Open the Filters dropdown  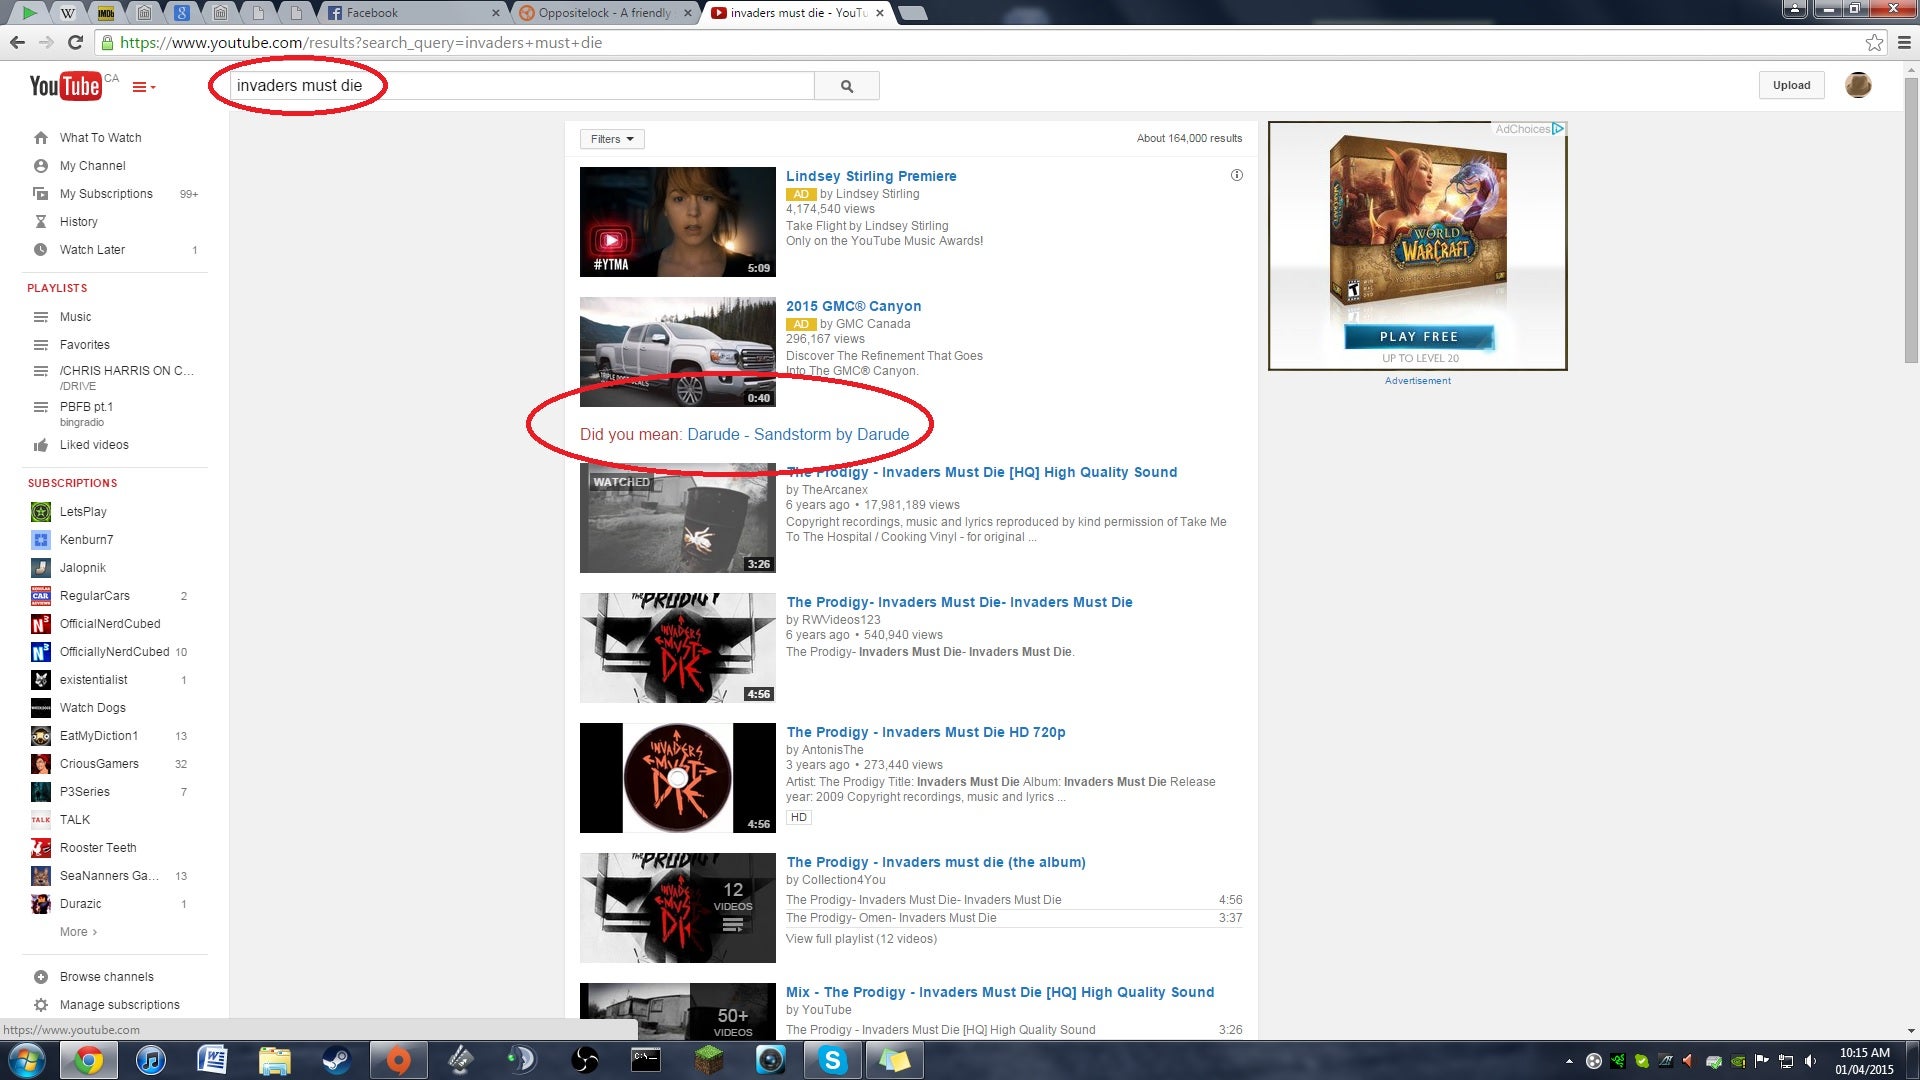612,139
